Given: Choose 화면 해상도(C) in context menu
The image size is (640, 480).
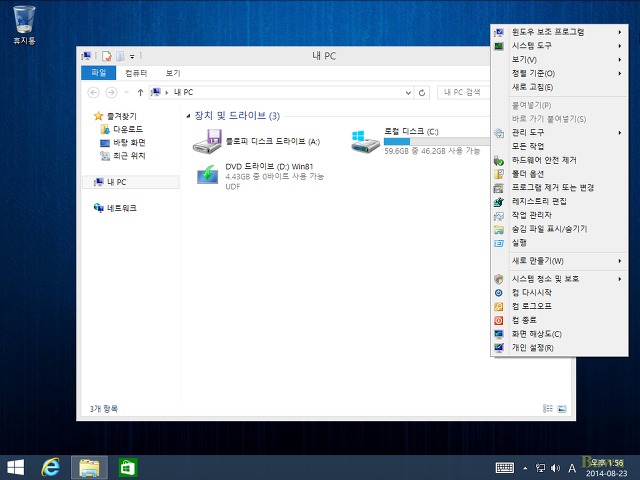Looking at the screenshot, I should (559, 334).
